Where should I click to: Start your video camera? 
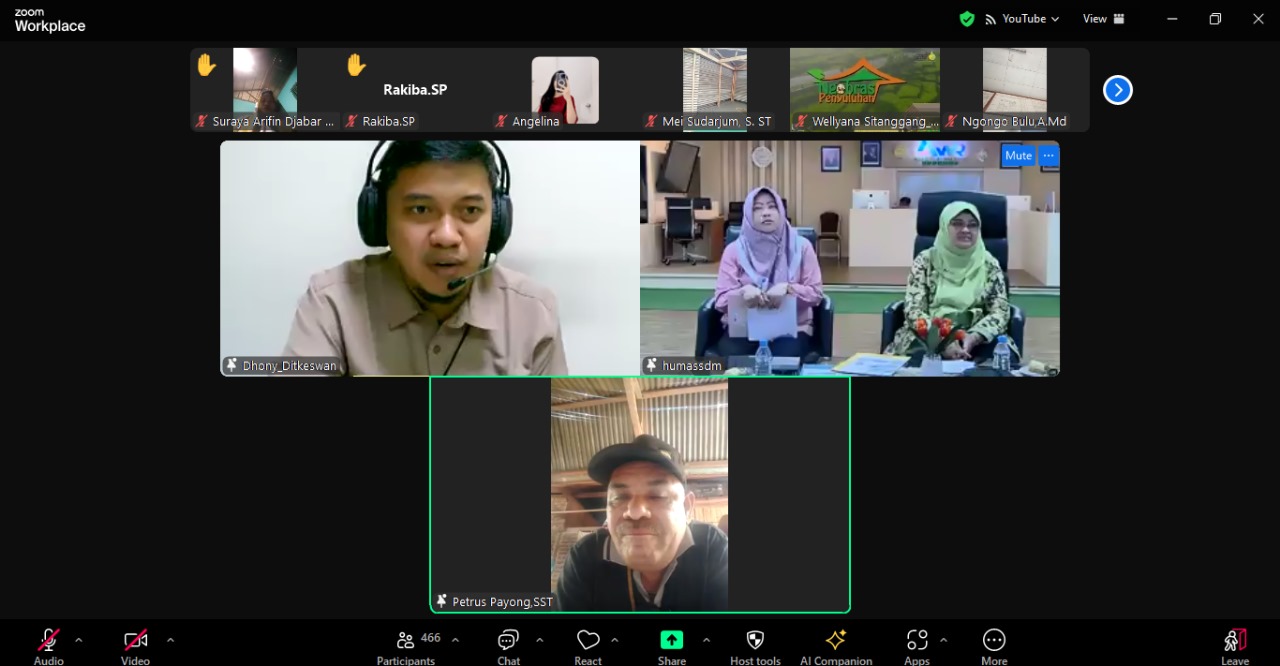(134, 641)
